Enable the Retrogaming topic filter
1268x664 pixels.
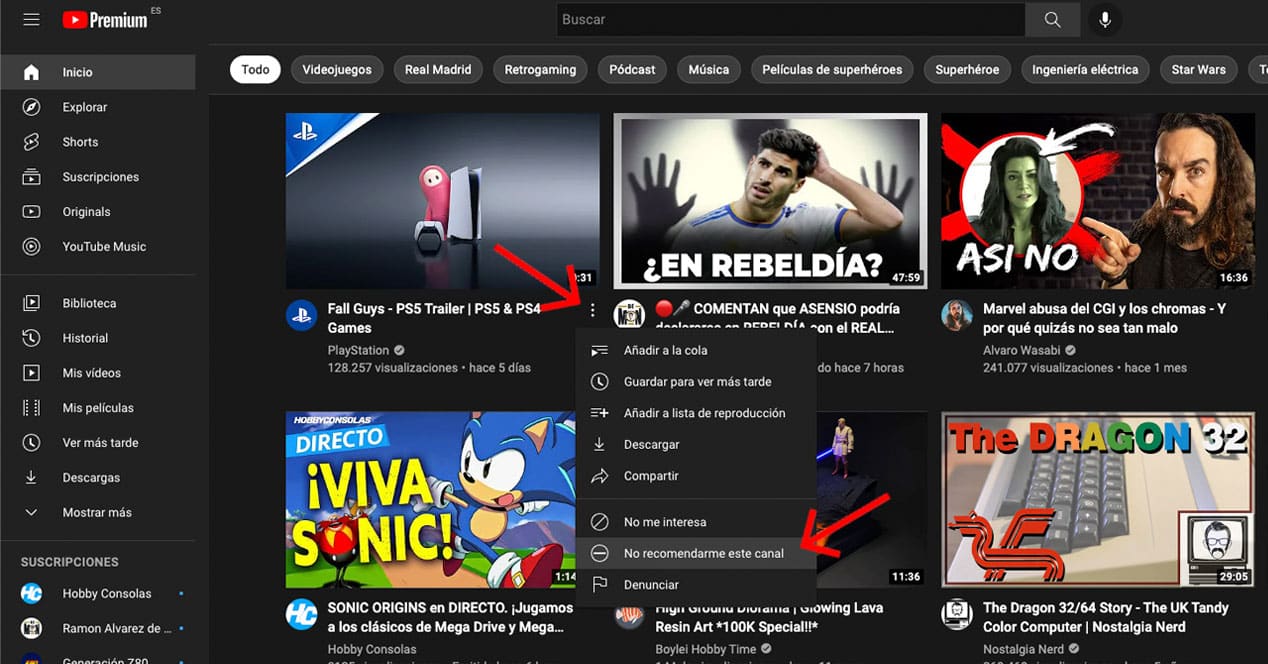click(540, 69)
